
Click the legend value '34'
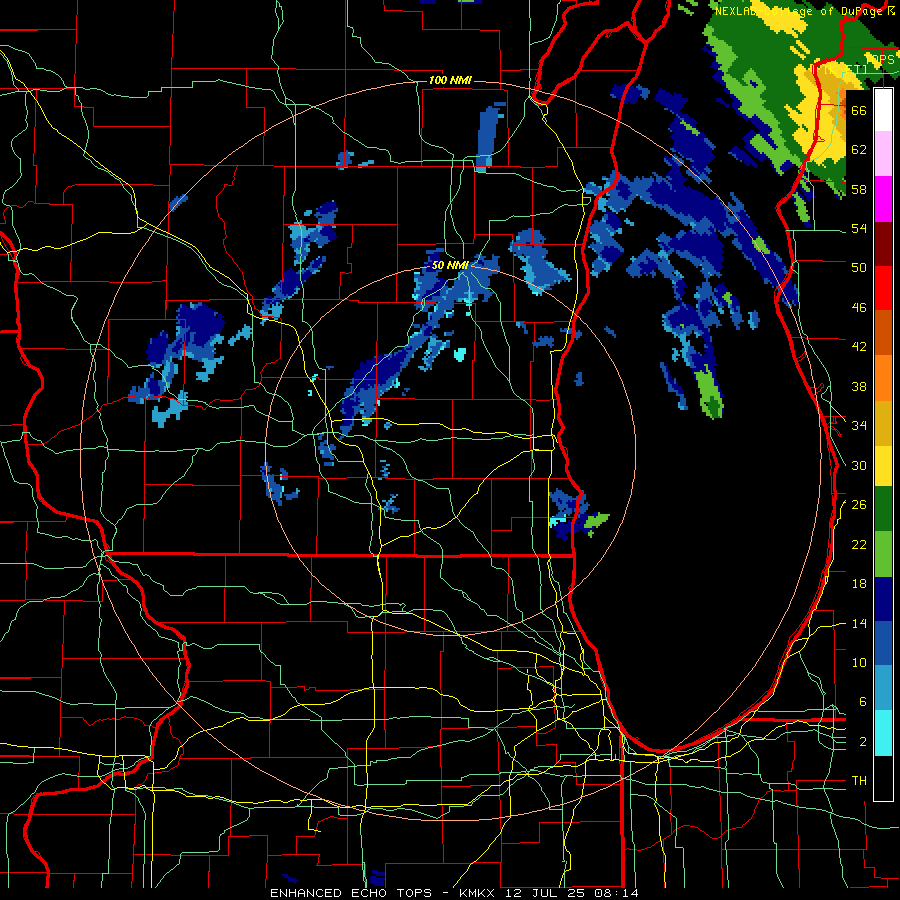[859, 426]
